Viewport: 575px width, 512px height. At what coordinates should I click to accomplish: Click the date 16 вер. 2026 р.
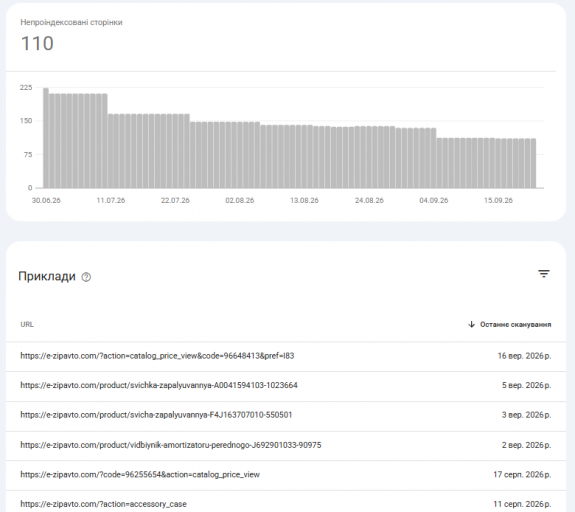[524, 356]
